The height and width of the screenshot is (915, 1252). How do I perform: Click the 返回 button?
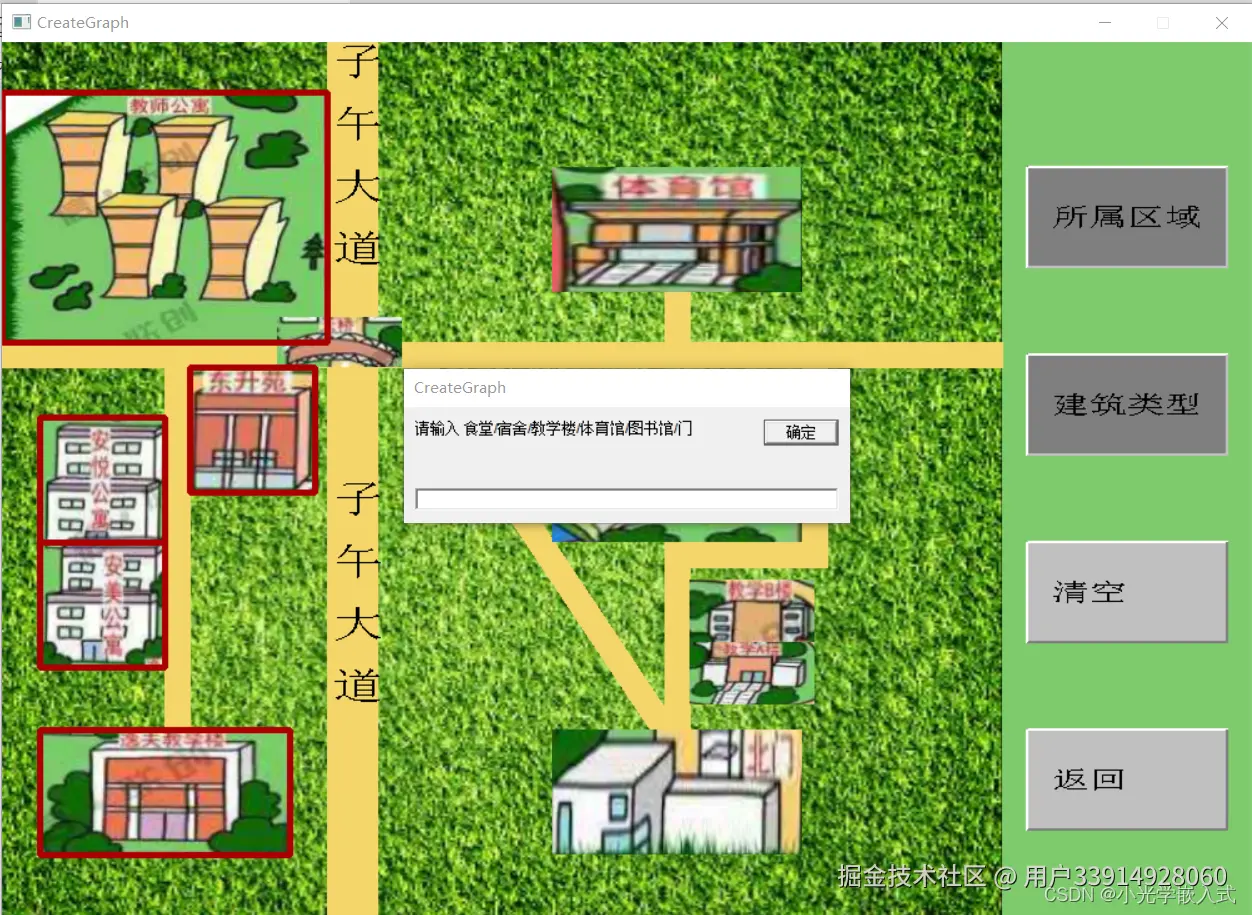coord(1126,779)
